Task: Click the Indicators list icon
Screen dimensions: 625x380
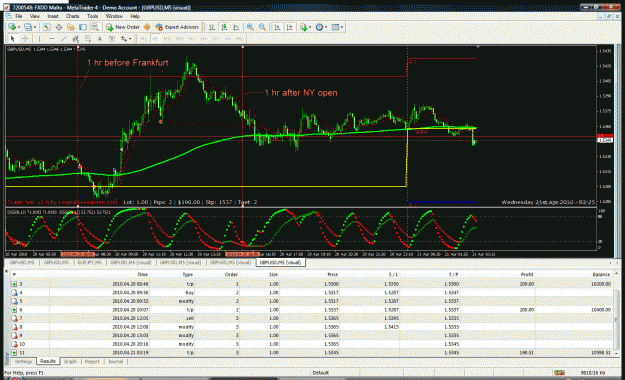Action: (x=304, y=27)
